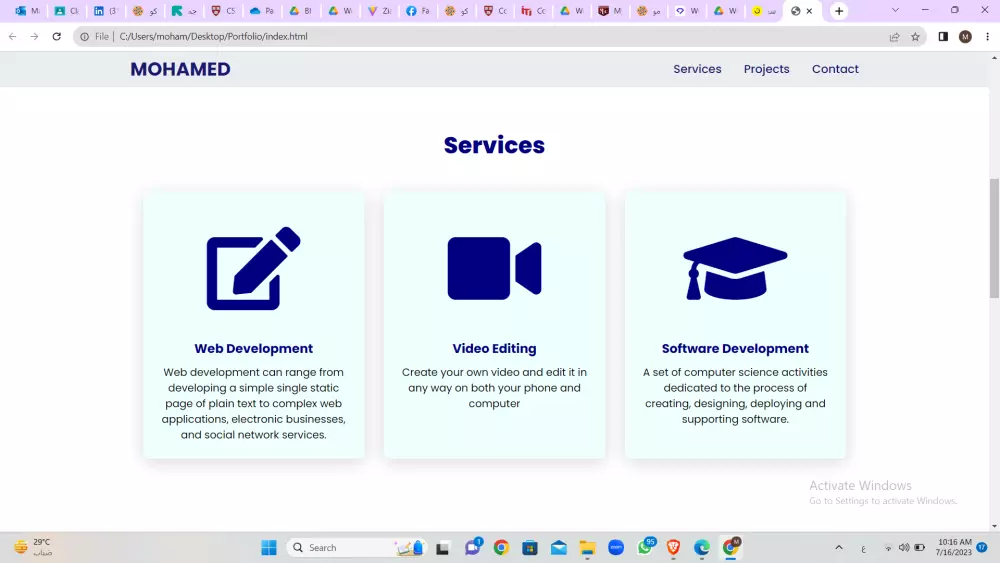
Task: Open the browser side panel
Action: click(x=943, y=36)
